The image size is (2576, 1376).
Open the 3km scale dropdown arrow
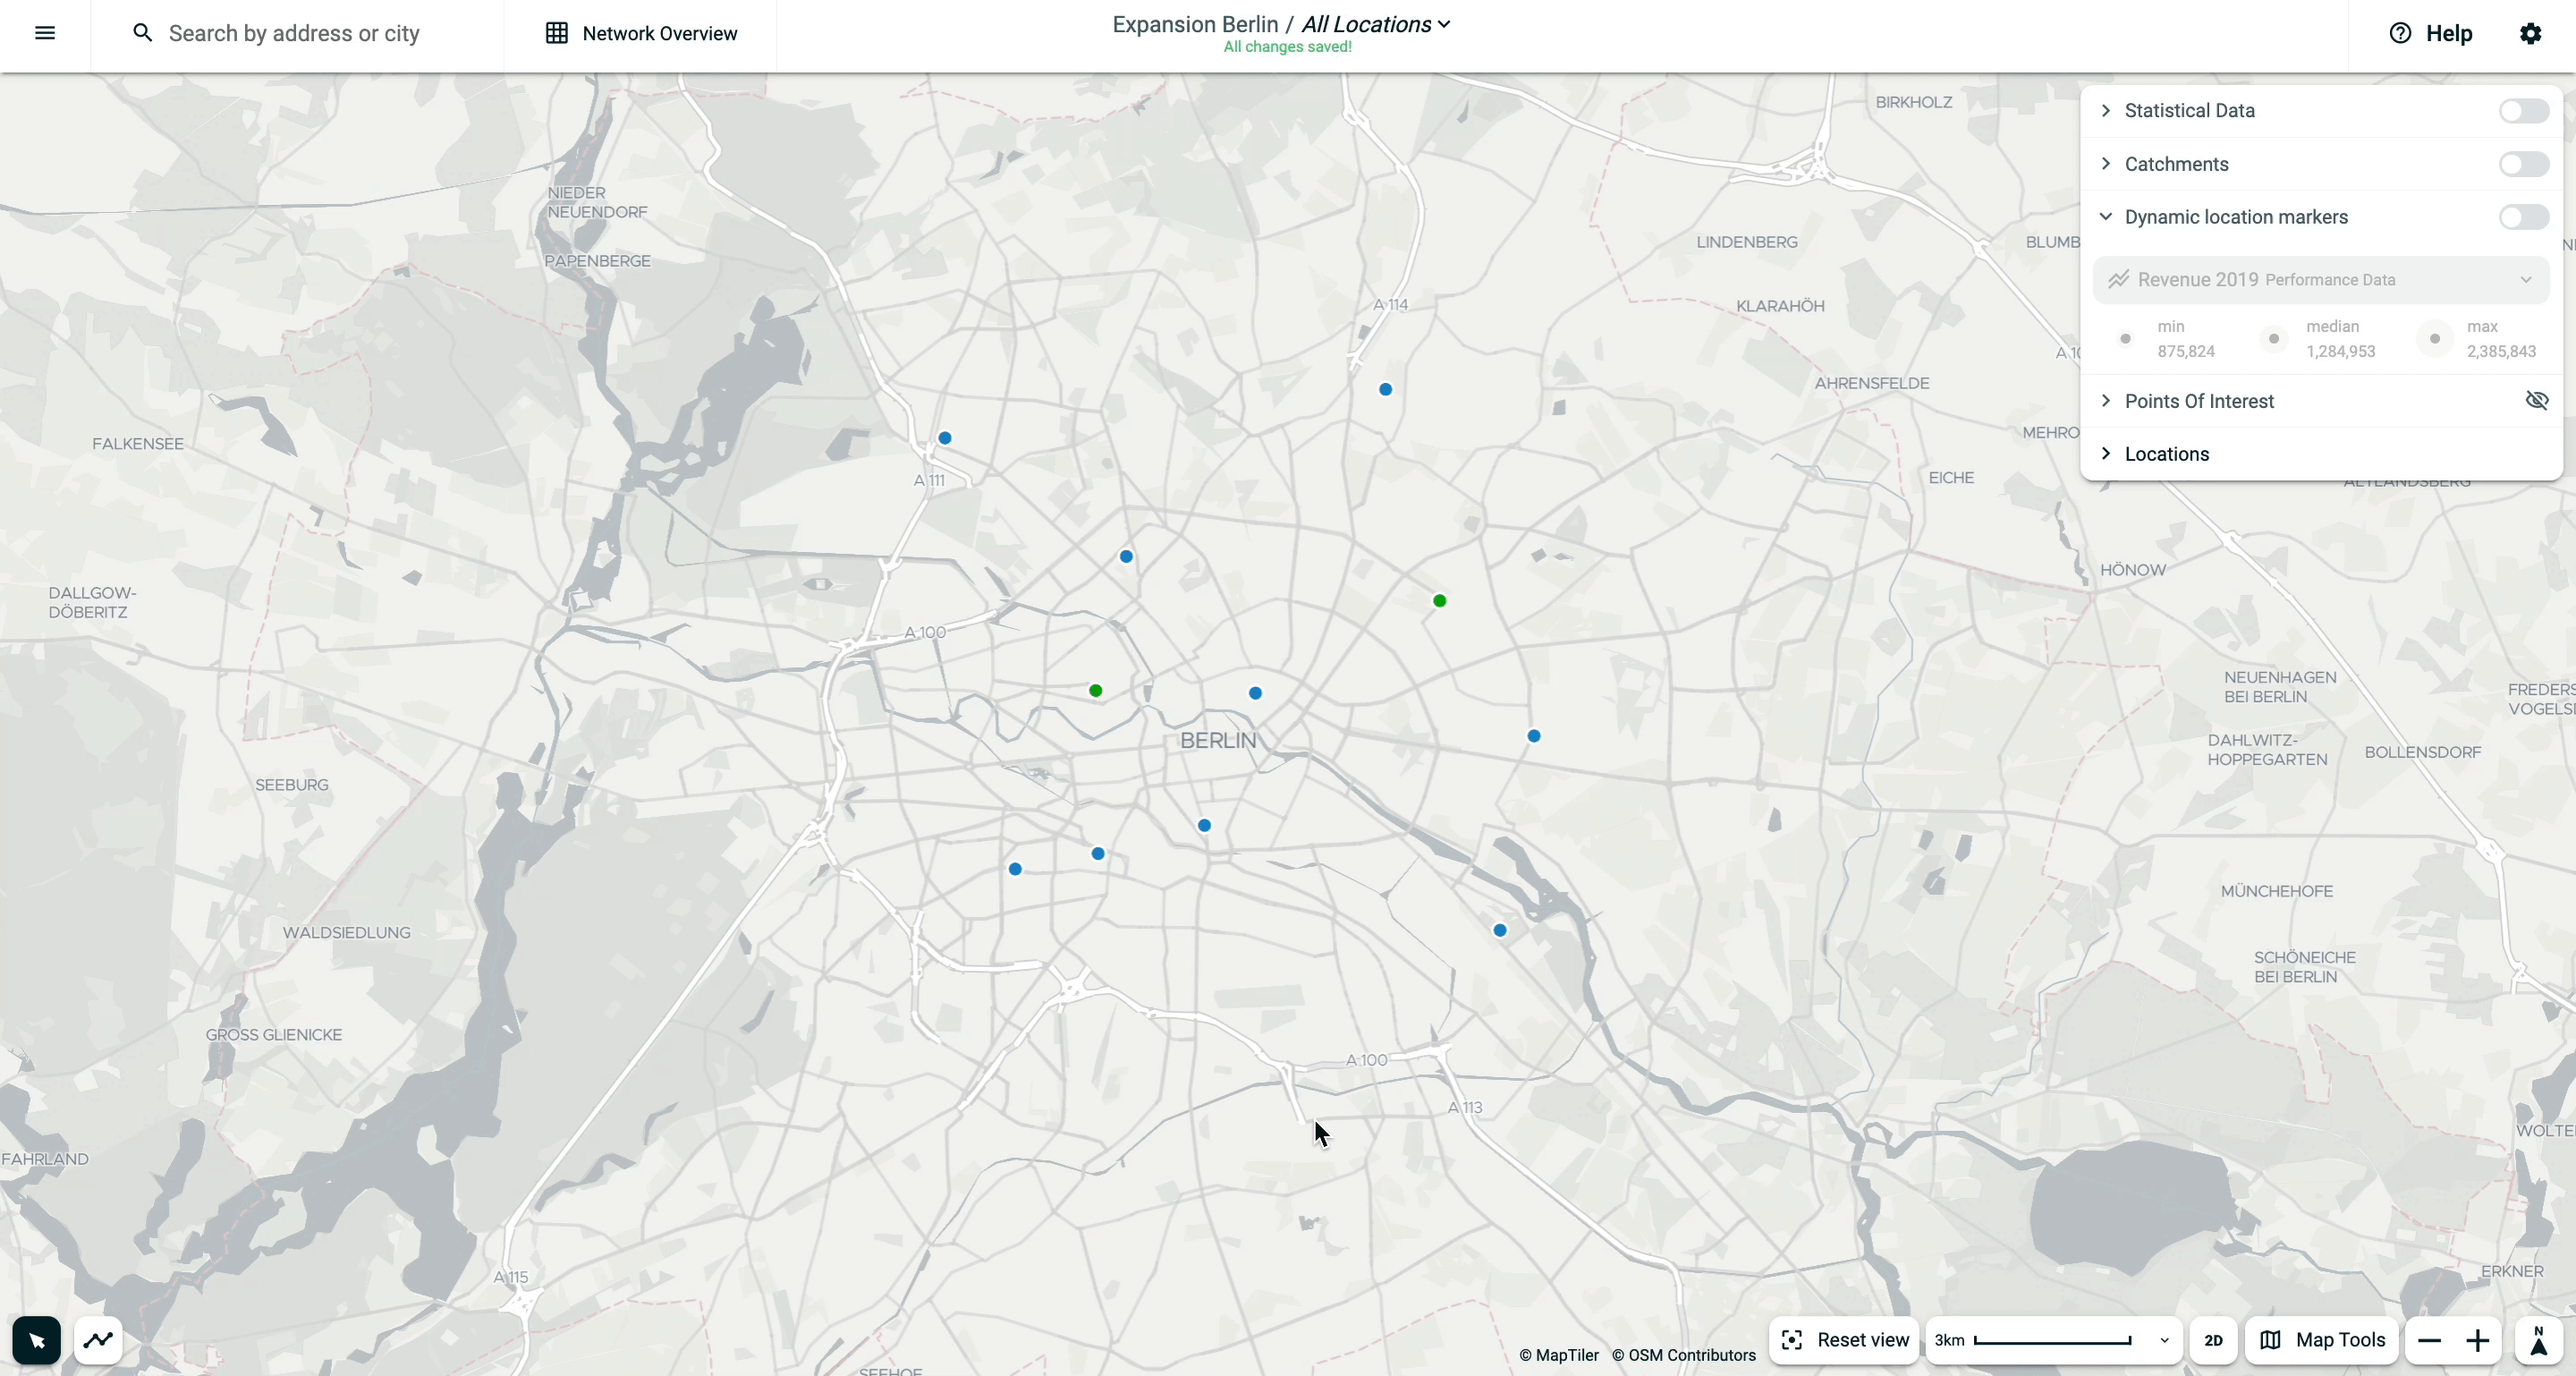[x=2164, y=1341]
